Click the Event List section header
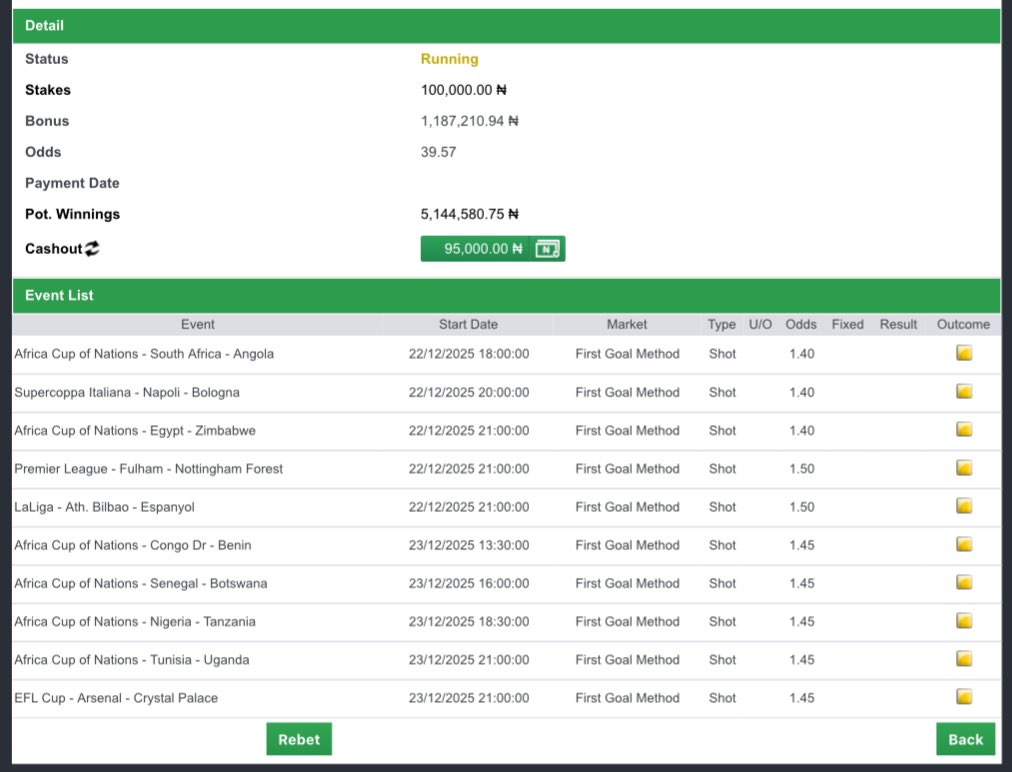Screen dimensions: 1012x772 pyautogui.click(x=507, y=296)
